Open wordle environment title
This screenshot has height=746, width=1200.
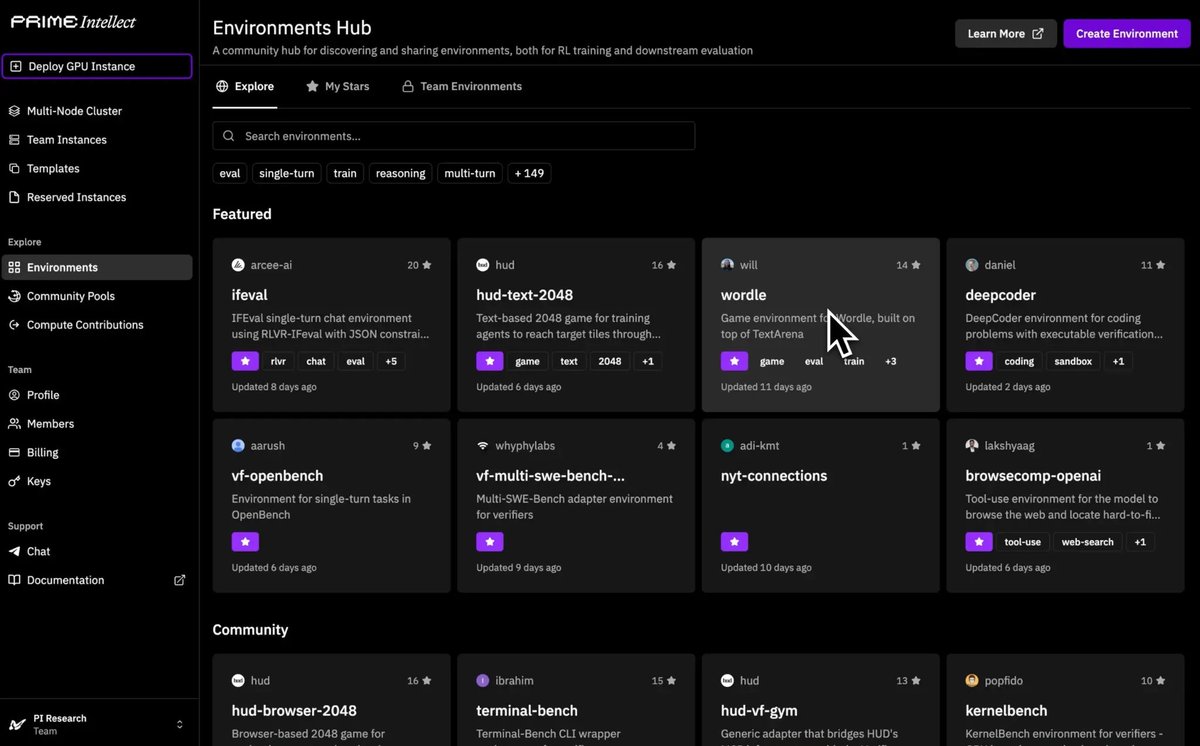coord(744,295)
